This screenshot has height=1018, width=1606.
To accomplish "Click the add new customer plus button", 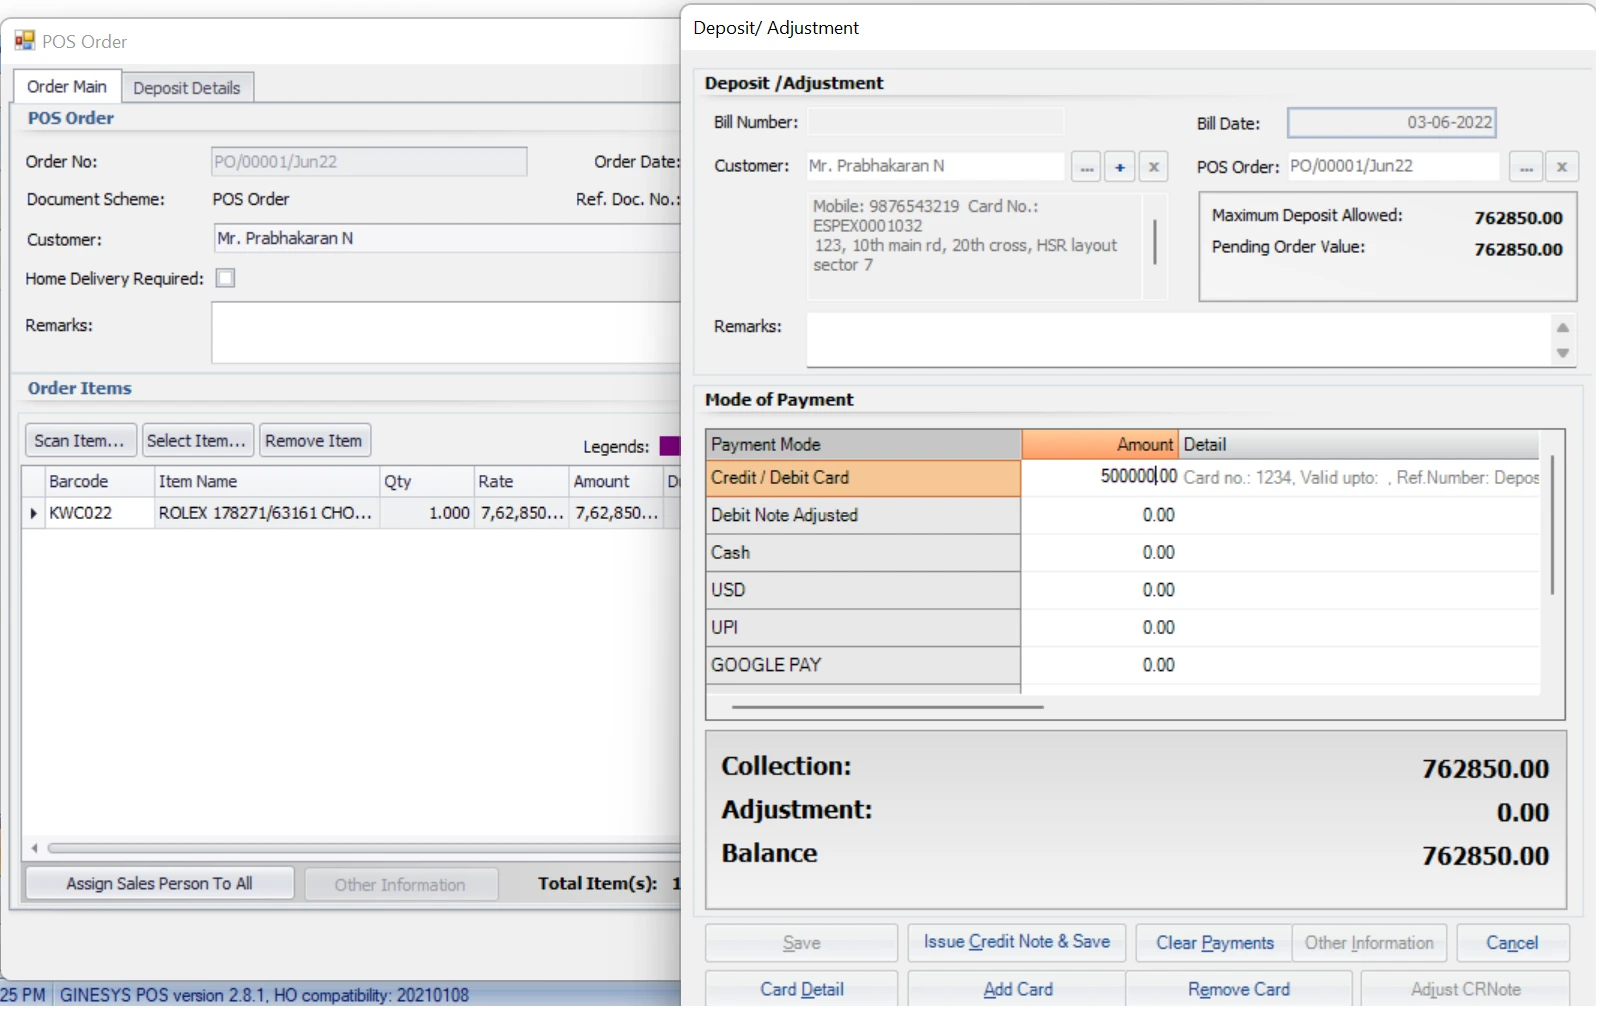I will (x=1120, y=167).
